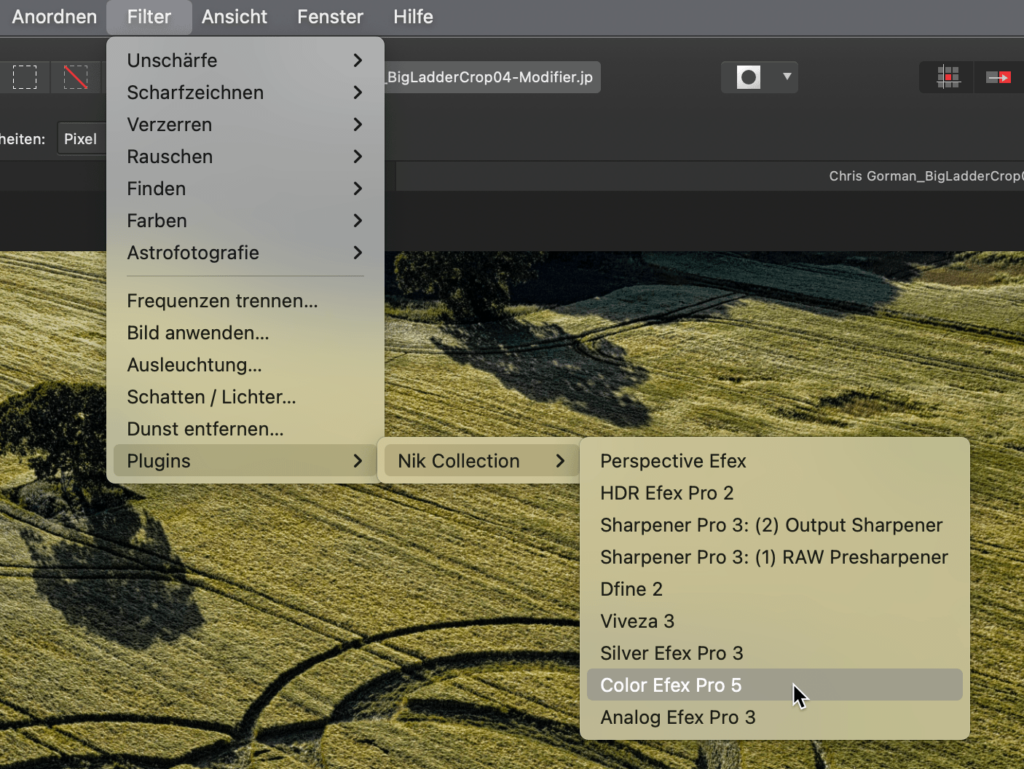Click the Chris Gorman_BigLadderCrop document title
Screen dimensions: 1024x769
coord(926,176)
